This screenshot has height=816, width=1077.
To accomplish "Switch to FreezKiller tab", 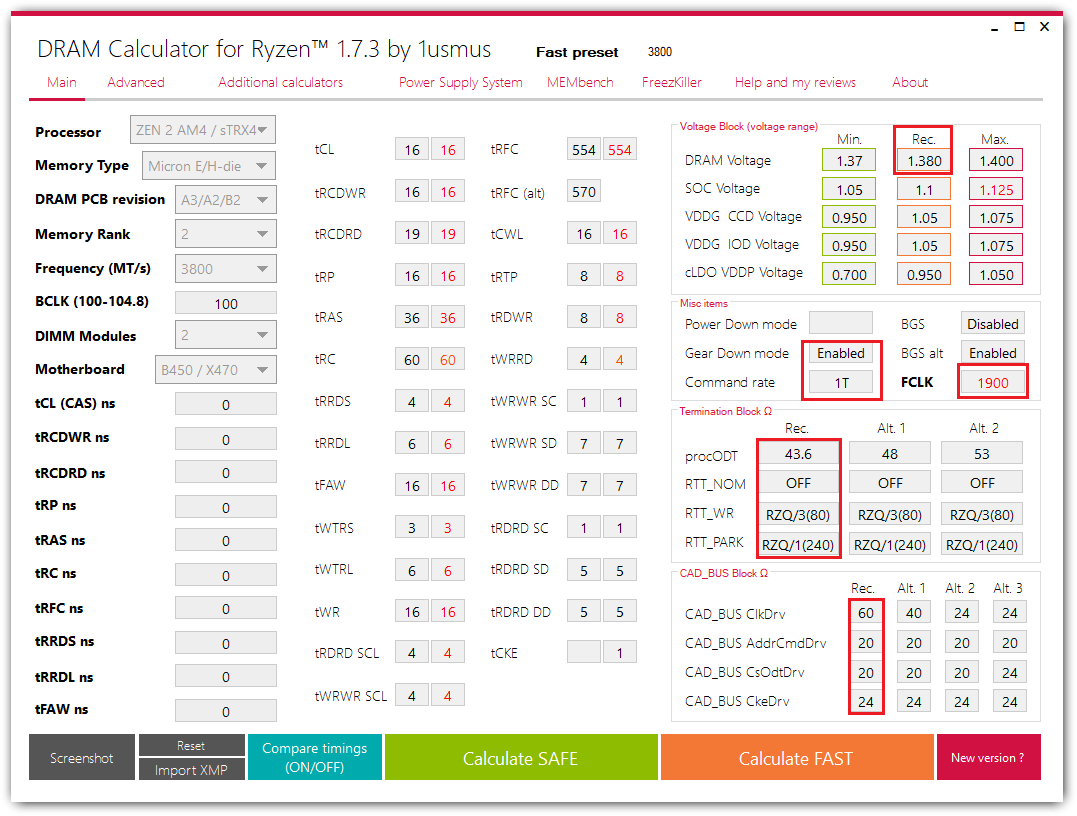I will [672, 82].
